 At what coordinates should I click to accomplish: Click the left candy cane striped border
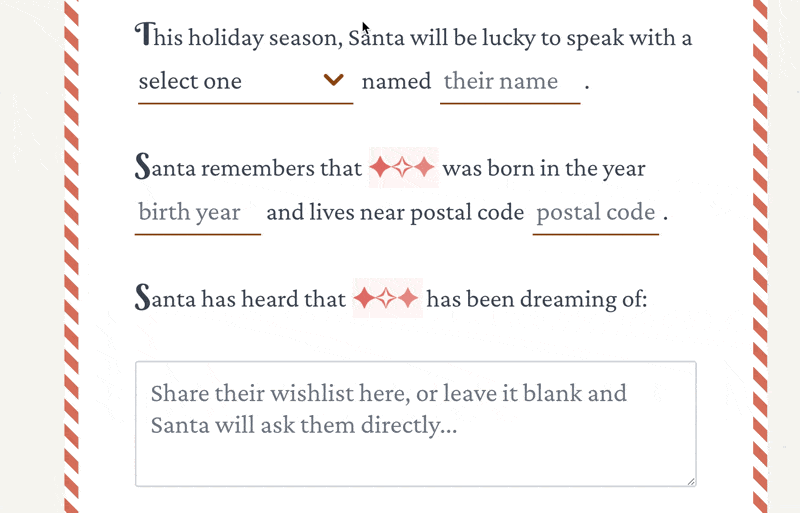(x=71, y=256)
